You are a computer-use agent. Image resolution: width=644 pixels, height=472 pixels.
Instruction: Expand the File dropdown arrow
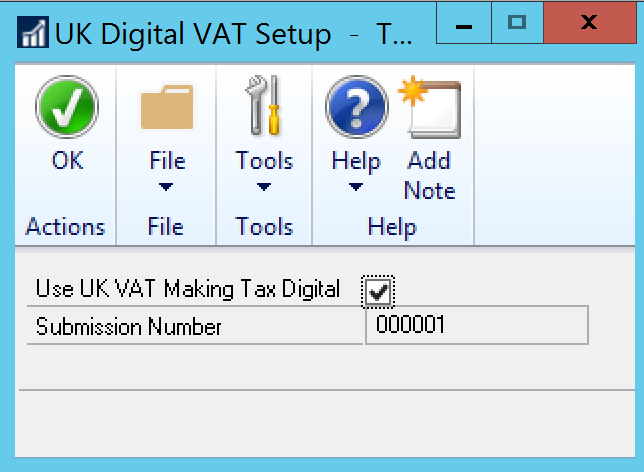pyautogui.click(x=166, y=187)
